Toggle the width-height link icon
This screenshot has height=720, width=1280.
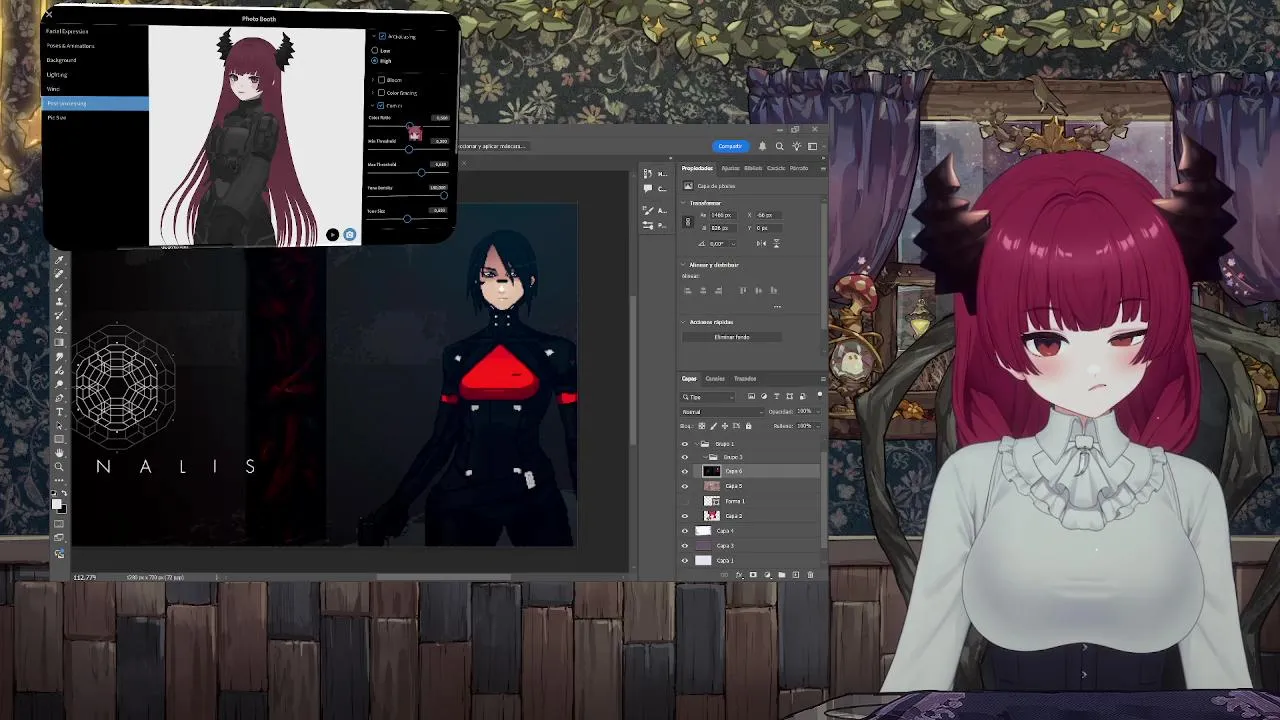coord(688,222)
